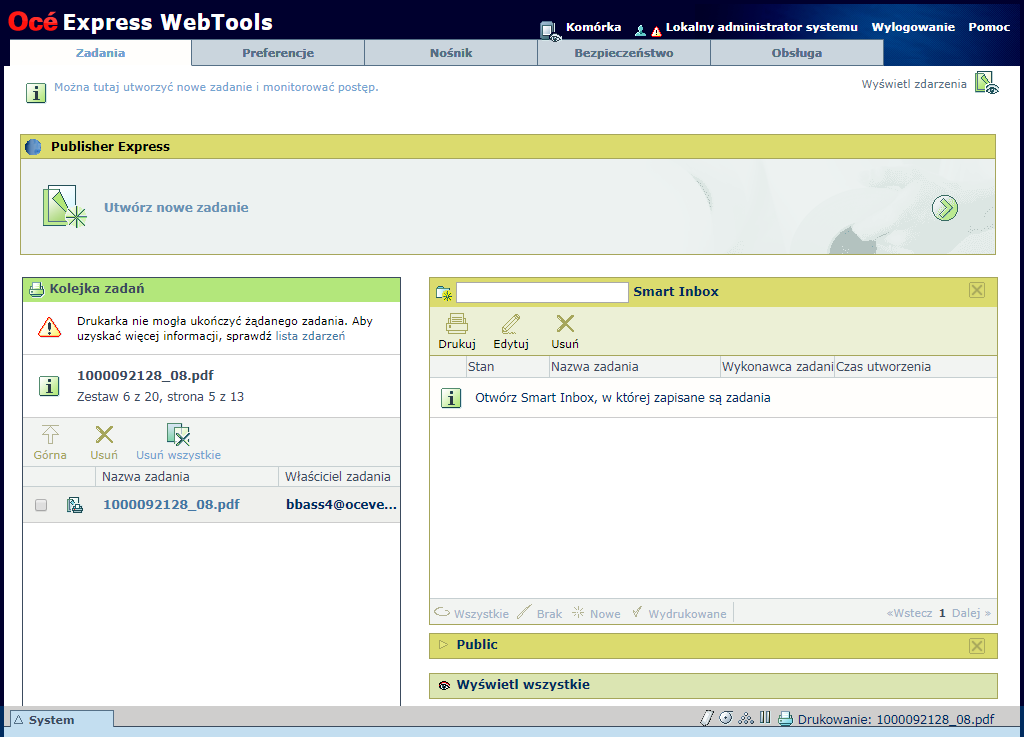Click the red warning triangle icon
Image resolution: width=1024 pixels, height=737 pixels.
[50, 328]
